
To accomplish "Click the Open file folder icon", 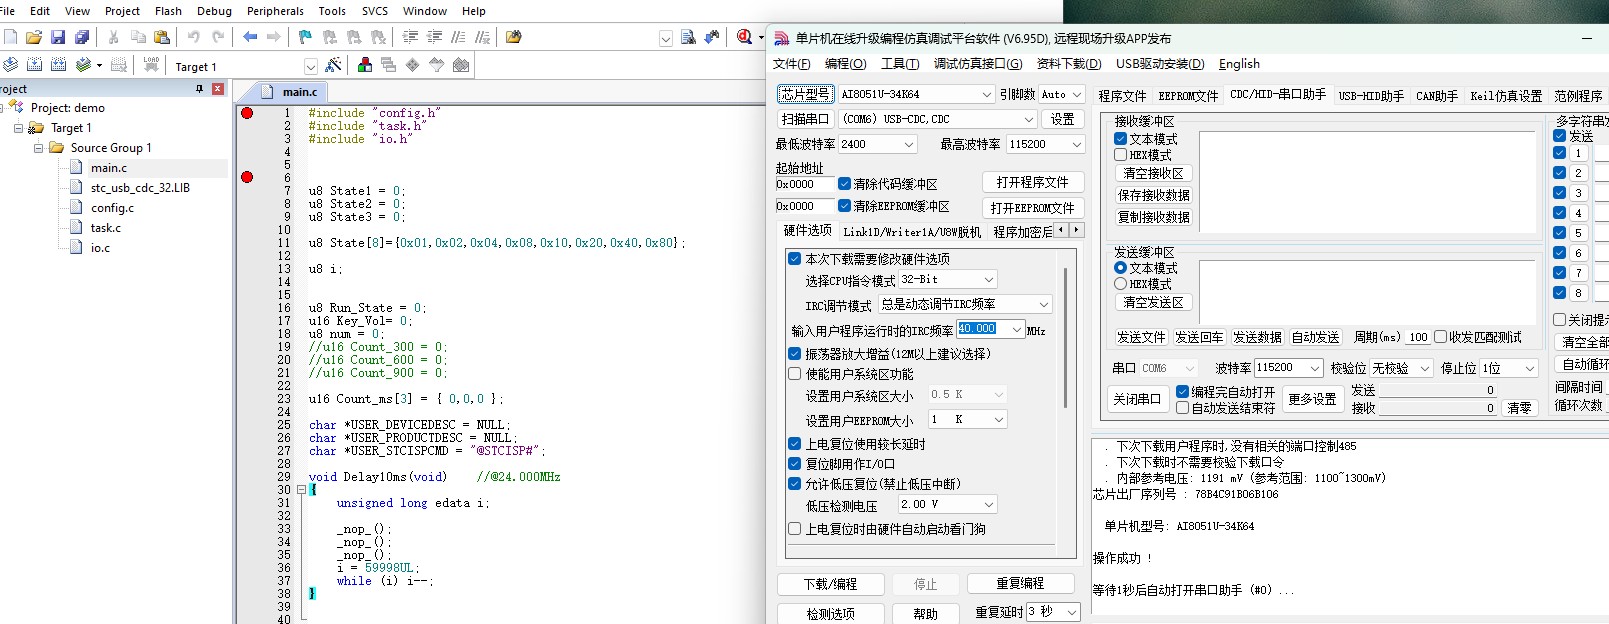I will [x=34, y=37].
